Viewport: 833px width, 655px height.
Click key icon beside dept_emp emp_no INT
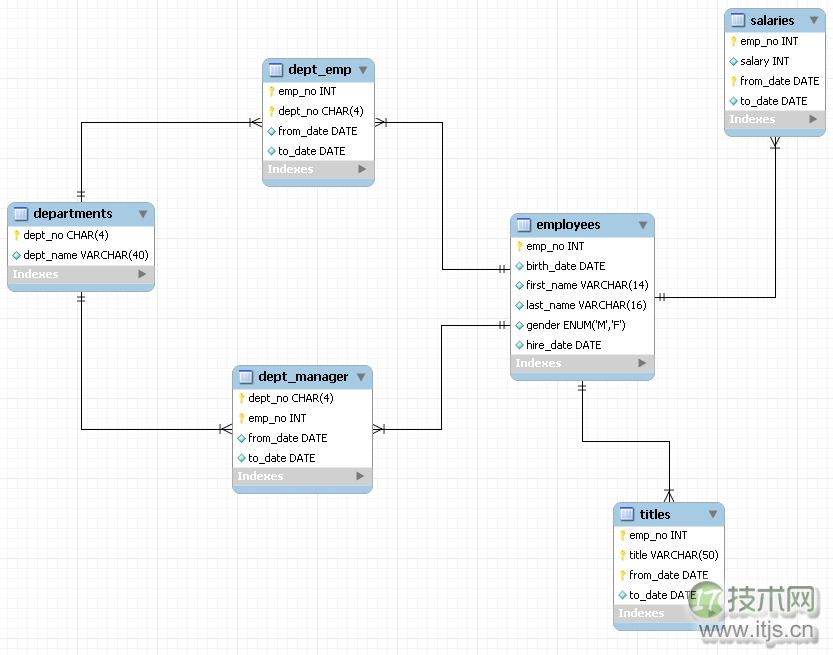pyautogui.click(x=271, y=91)
